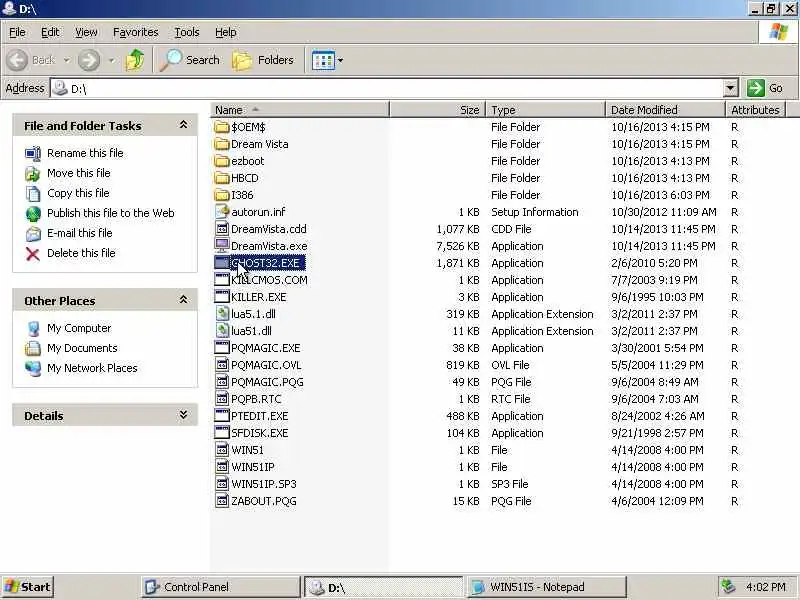
Task: Open the Back history dropdown arrow
Action: (67, 60)
